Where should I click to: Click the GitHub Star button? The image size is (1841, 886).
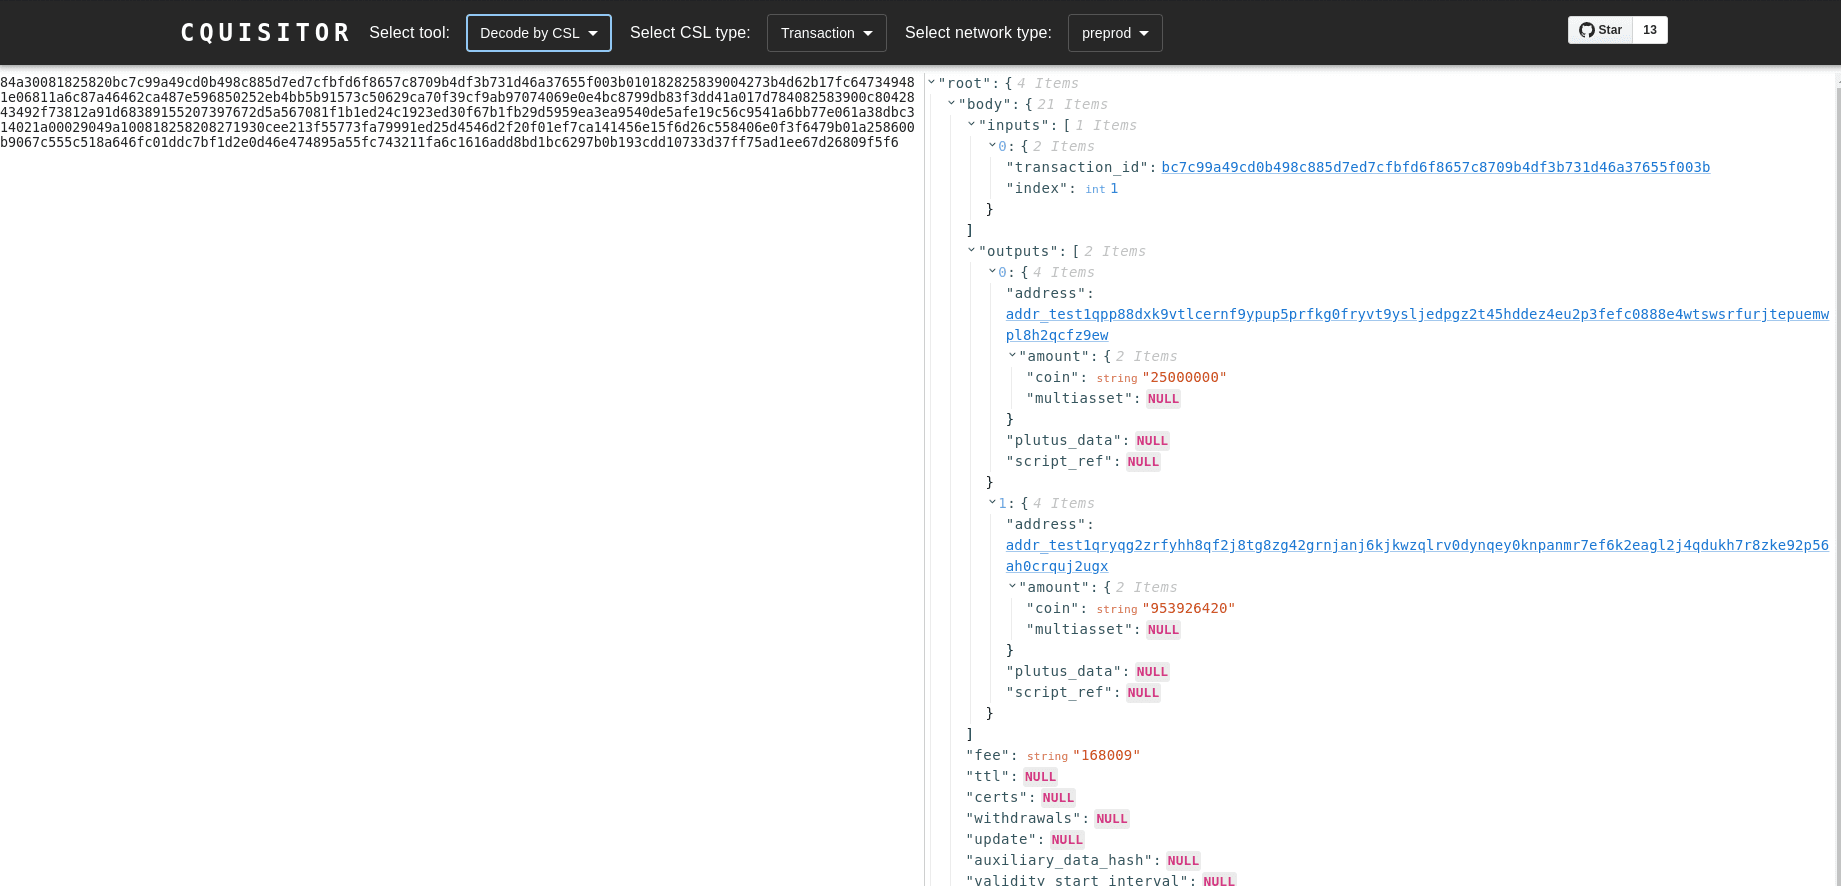click(1600, 30)
